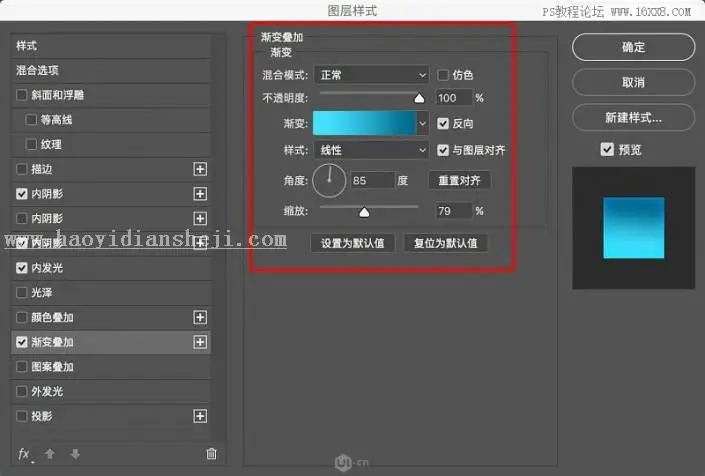Add another 投影 effect with its plus icon
The height and width of the screenshot is (476, 705).
point(200,416)
